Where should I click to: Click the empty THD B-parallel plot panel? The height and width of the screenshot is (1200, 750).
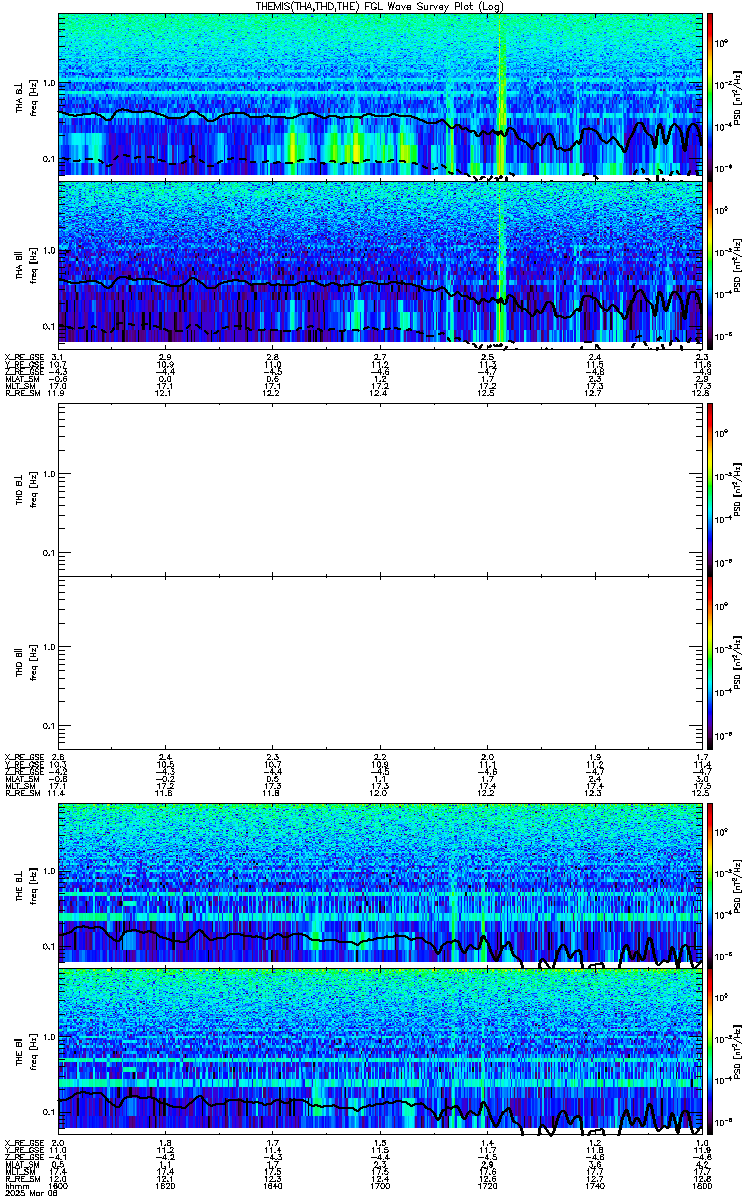(x=380, y=662)
